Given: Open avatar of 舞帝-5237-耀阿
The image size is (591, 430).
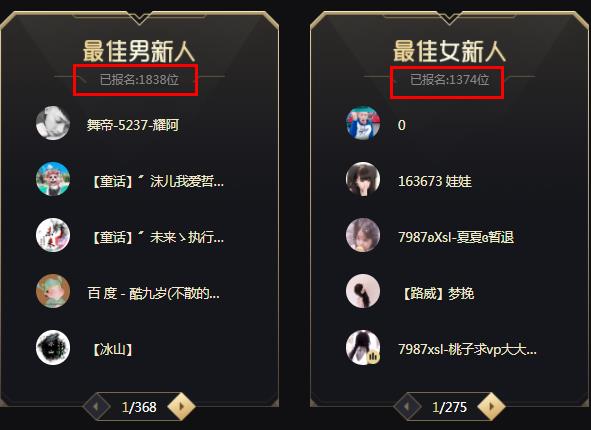Looking at the screenshot, I should click(x=53, y=123).
